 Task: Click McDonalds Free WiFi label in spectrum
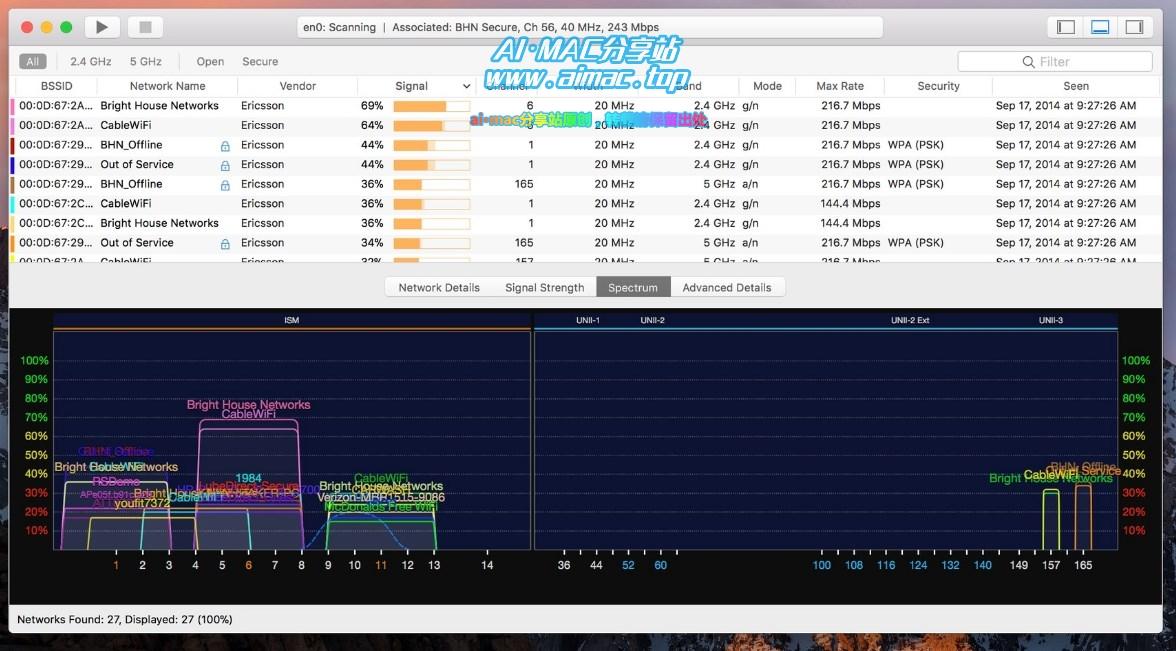(x=380, y=507)
